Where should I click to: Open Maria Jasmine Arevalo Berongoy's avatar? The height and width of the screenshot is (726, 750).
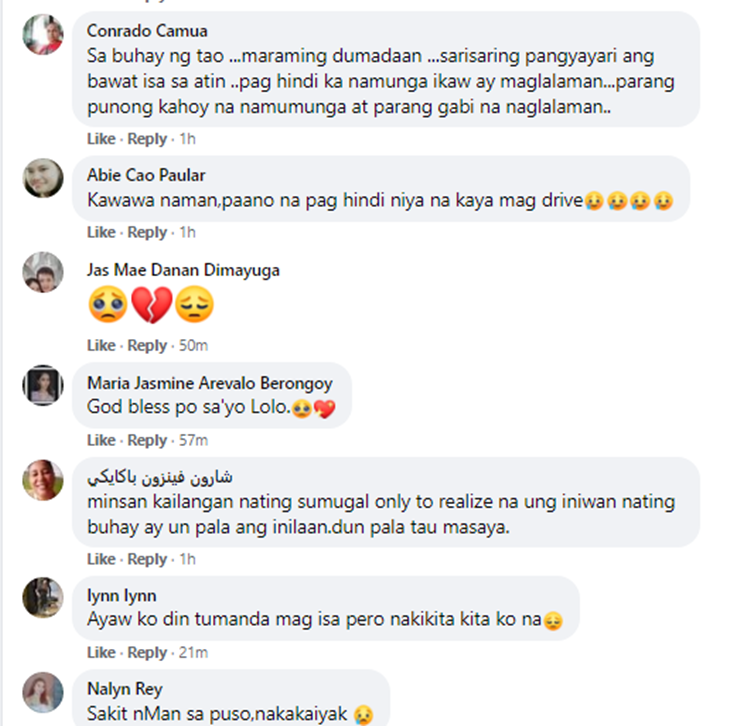point(43,385)
